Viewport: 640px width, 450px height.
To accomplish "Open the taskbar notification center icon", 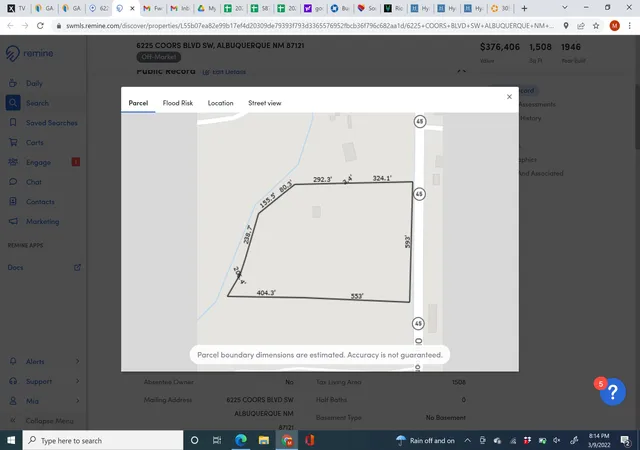I will [x=625, y=440].
